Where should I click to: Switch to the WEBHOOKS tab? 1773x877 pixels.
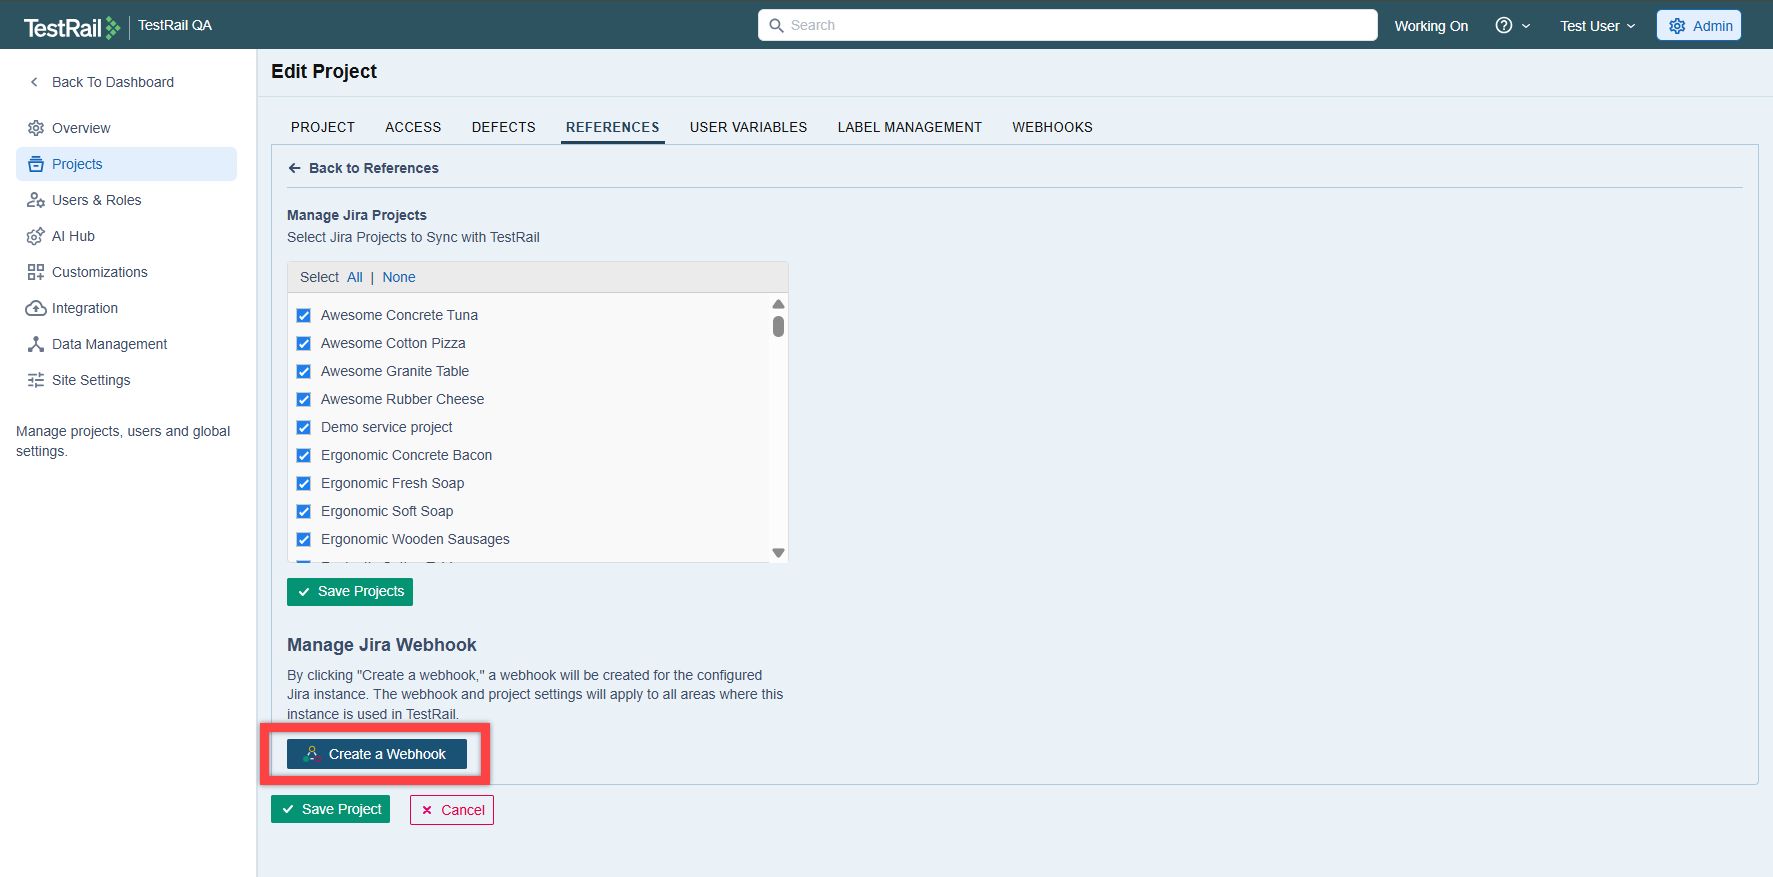pyautogui.click(x=1052, y=127)
